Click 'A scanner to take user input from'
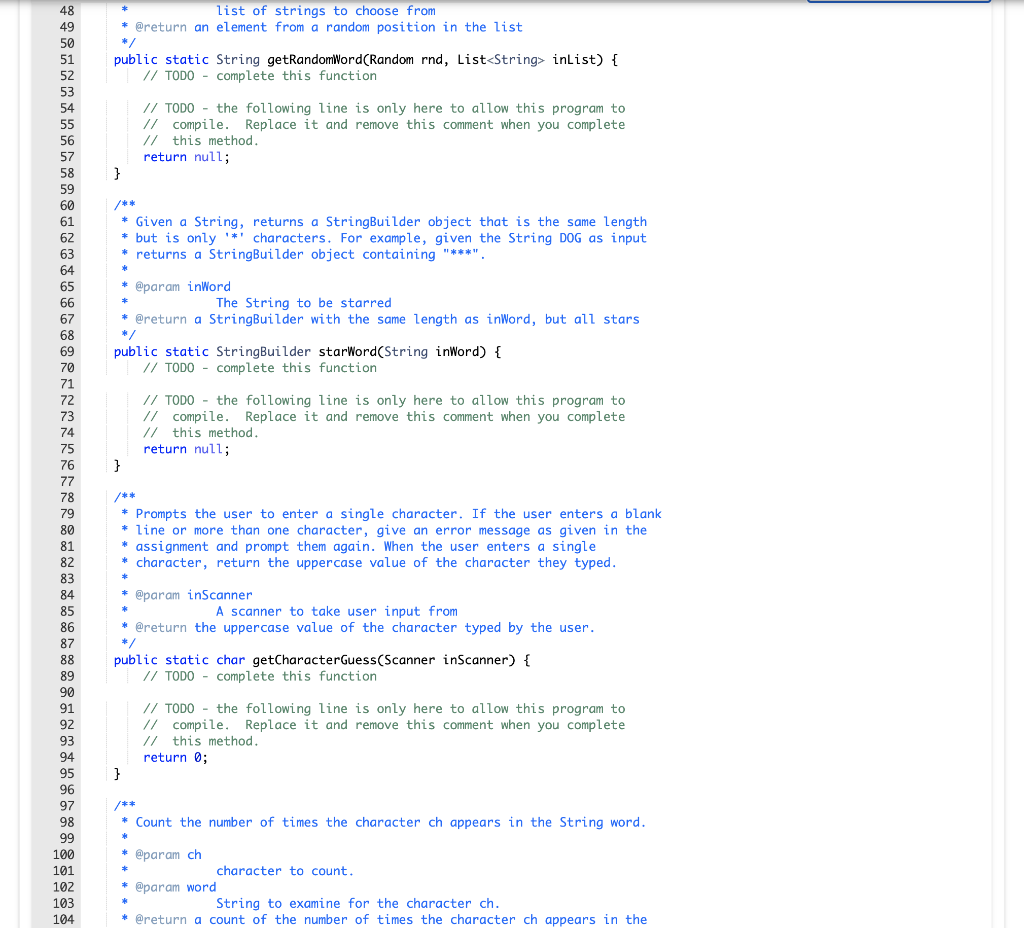Viewport: 1024px width, 928px height. click(x=336, y=611)
